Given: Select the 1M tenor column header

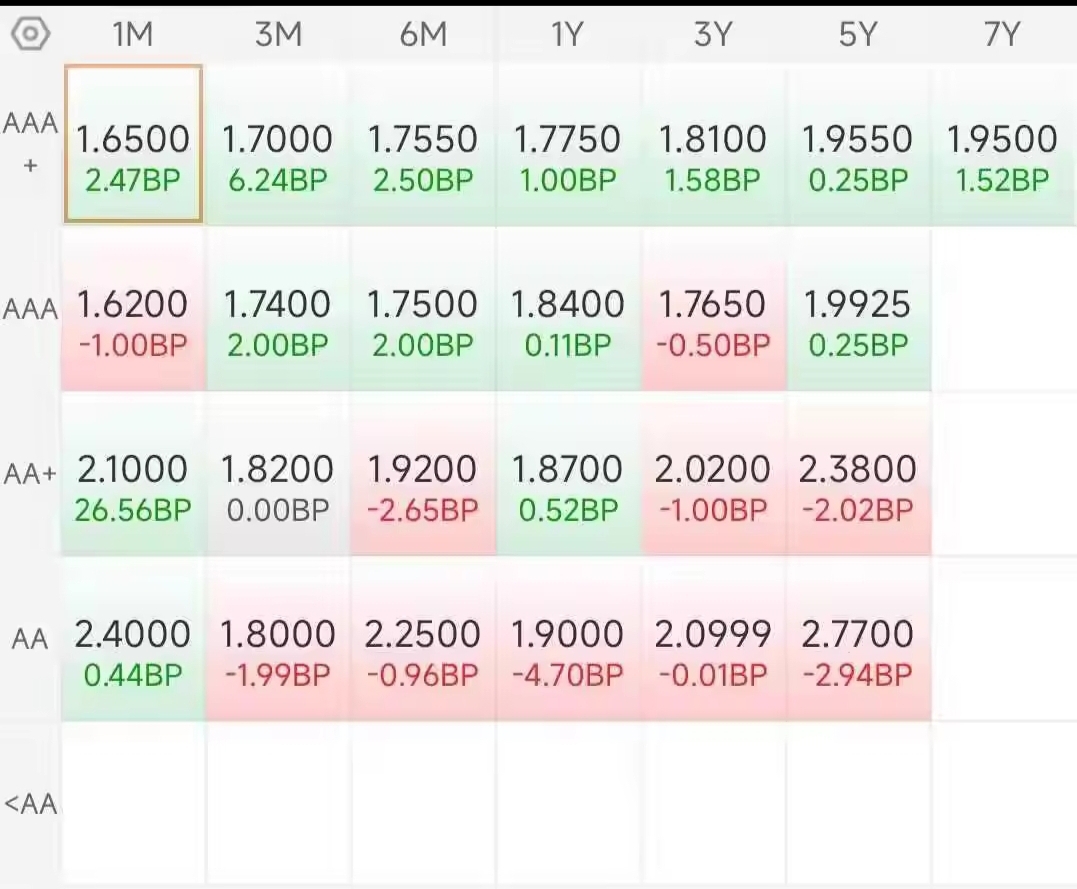Looking at the screenshot, I should [133, 34].
